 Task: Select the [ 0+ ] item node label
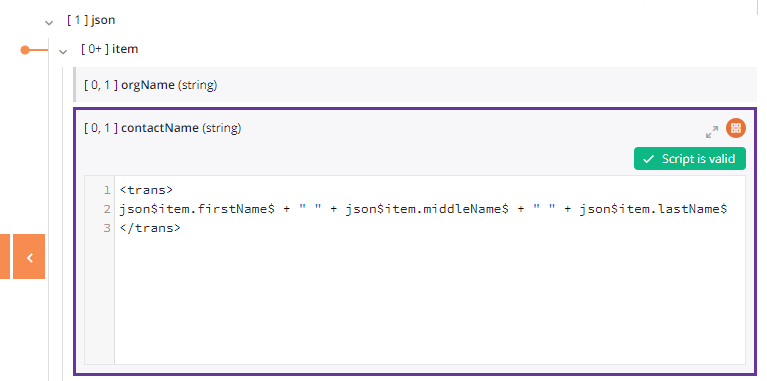[110, 49]
